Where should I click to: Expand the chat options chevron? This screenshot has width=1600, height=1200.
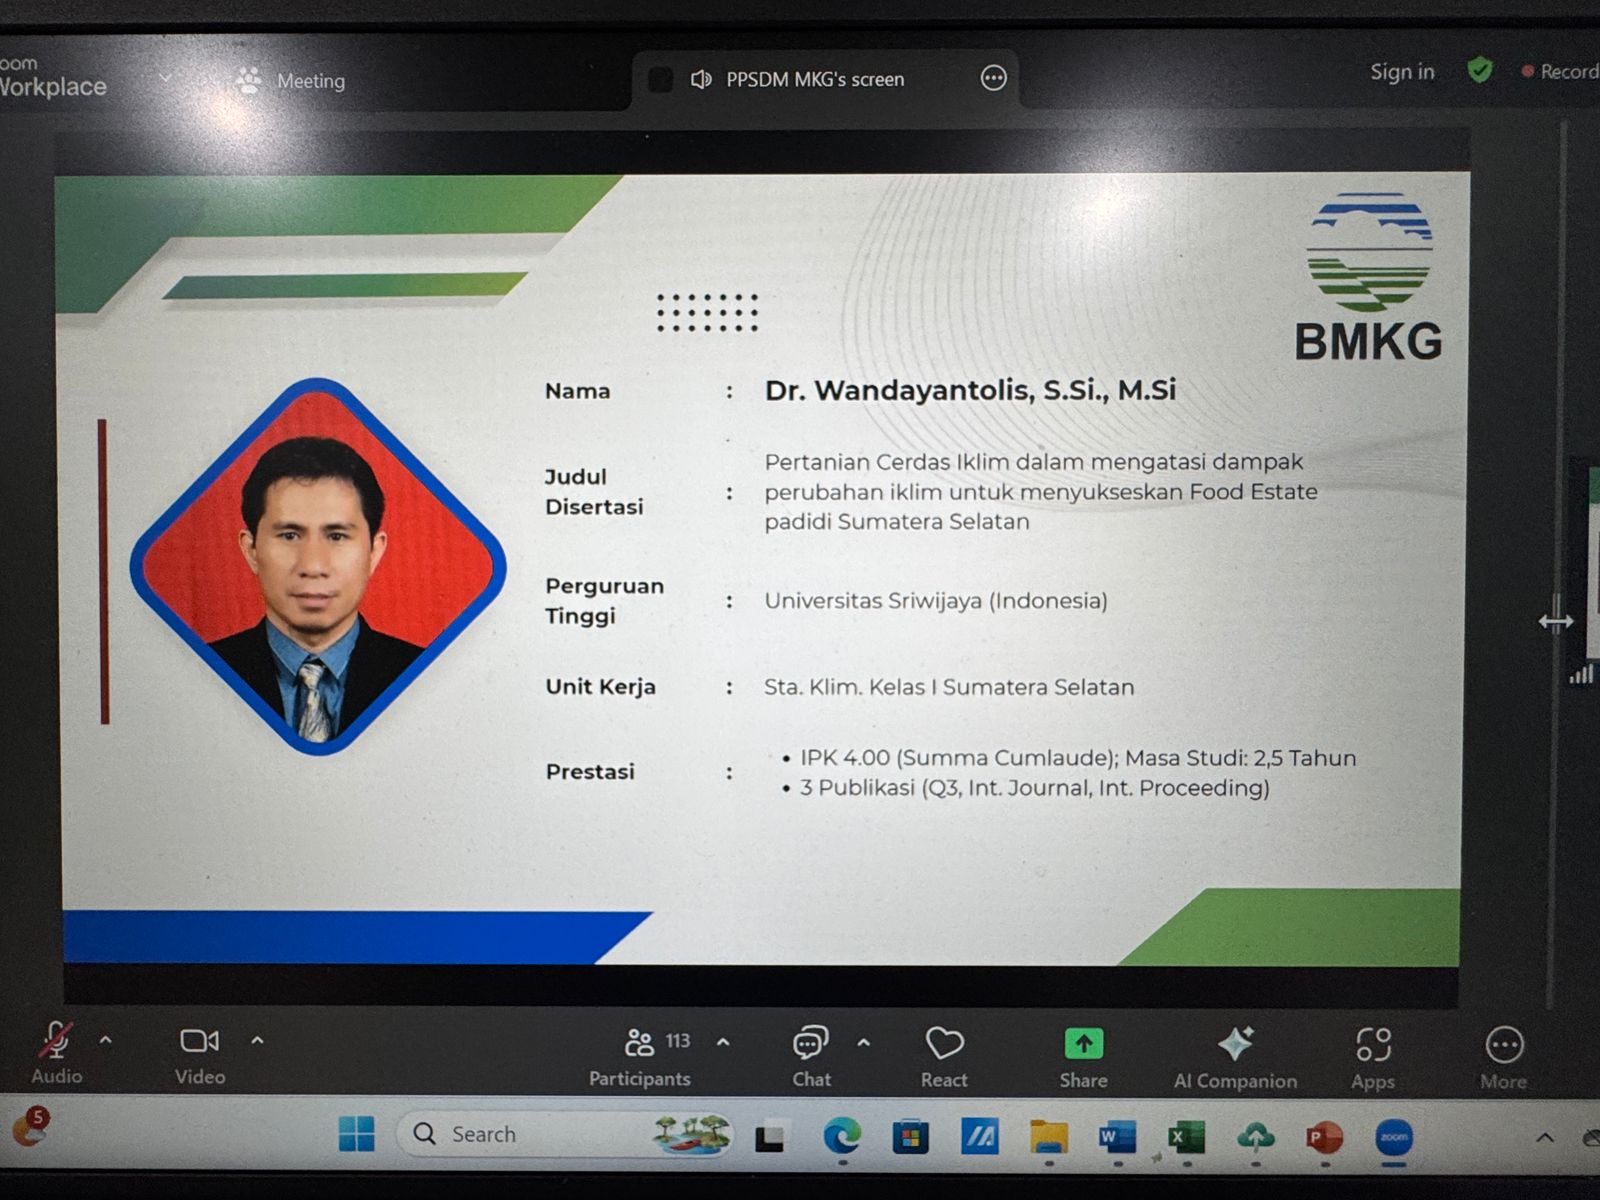point(863,1043)
